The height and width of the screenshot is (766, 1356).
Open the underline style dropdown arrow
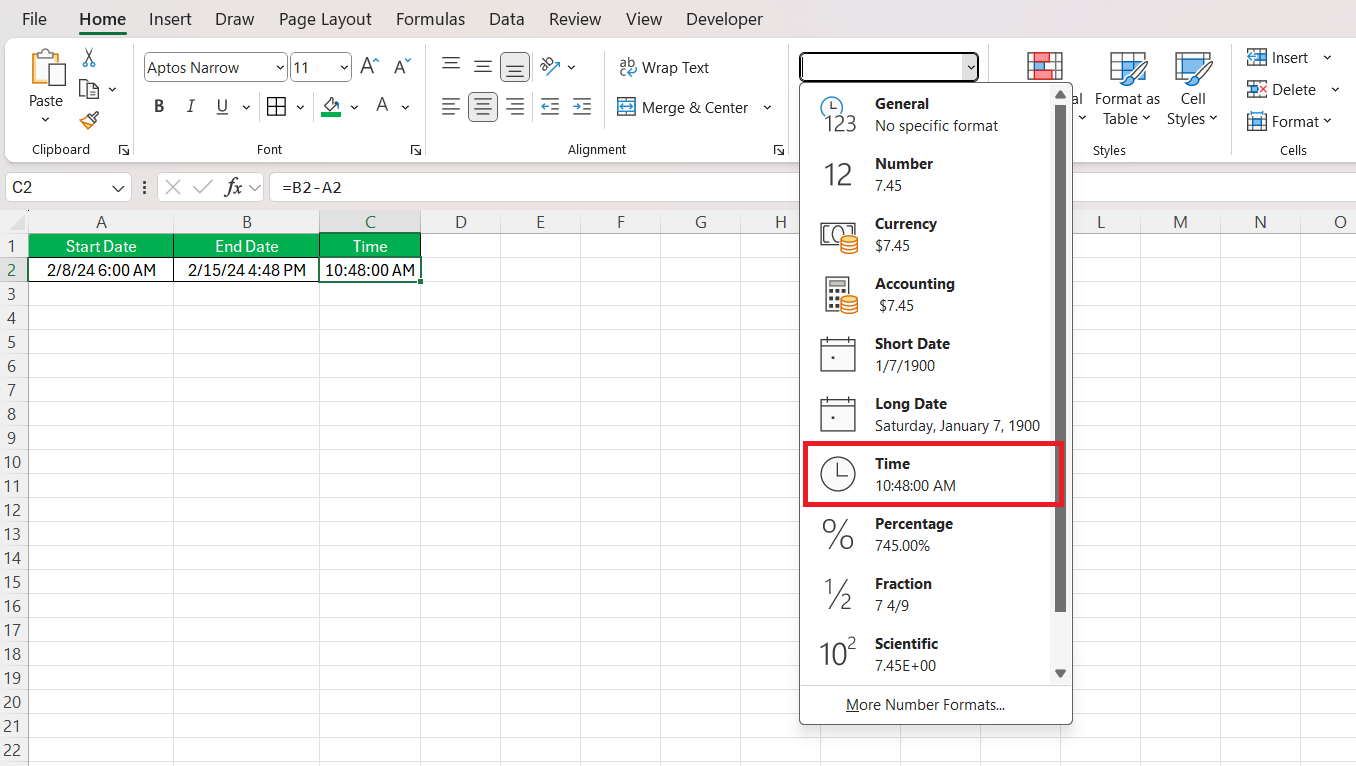pyautogui.click(x=247, y=107)
